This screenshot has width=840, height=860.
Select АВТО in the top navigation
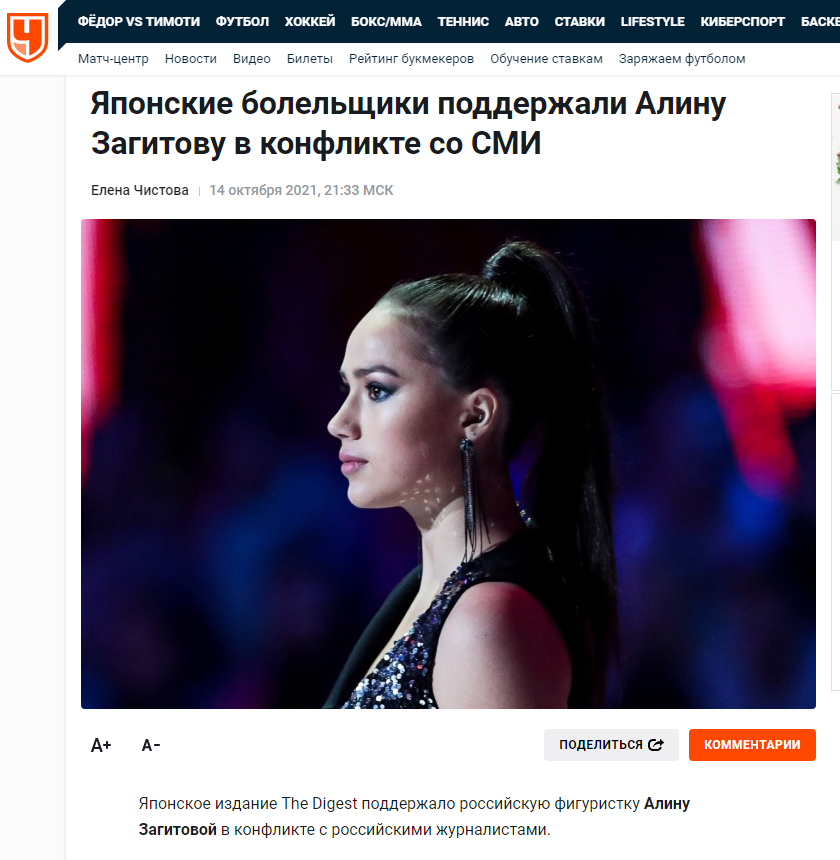(521, 21)
